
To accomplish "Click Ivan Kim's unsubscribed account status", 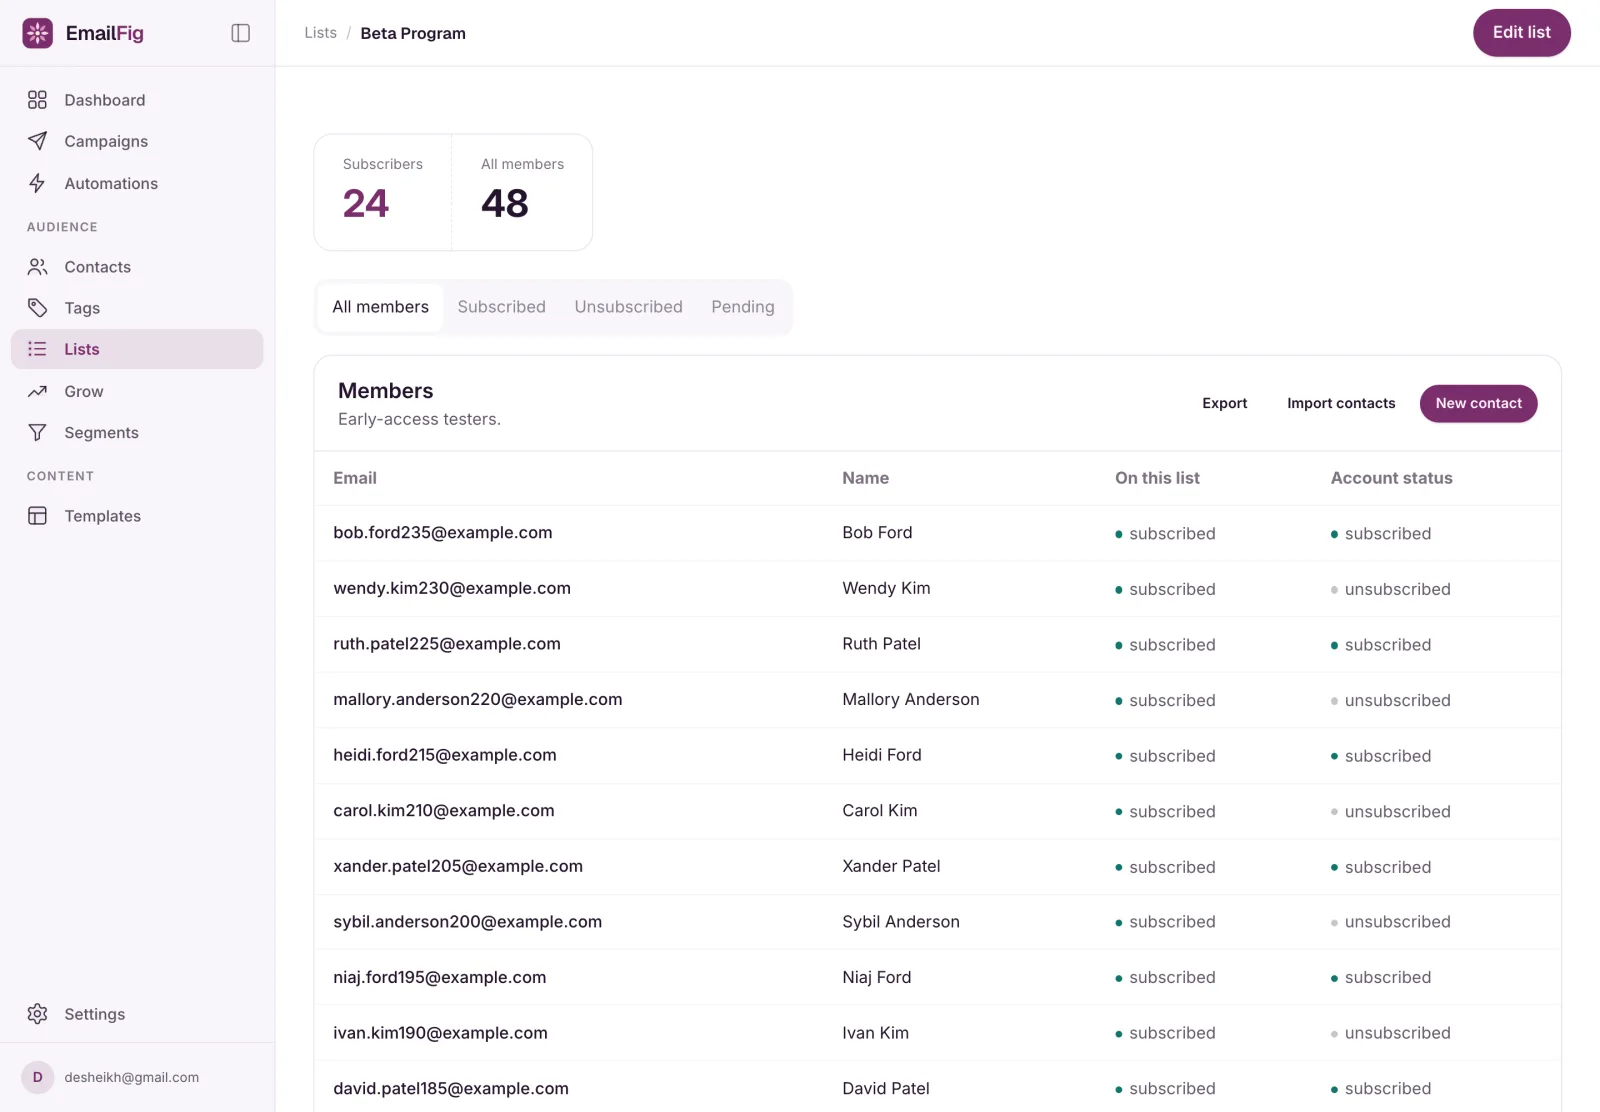I will tap(1390, 1033).
